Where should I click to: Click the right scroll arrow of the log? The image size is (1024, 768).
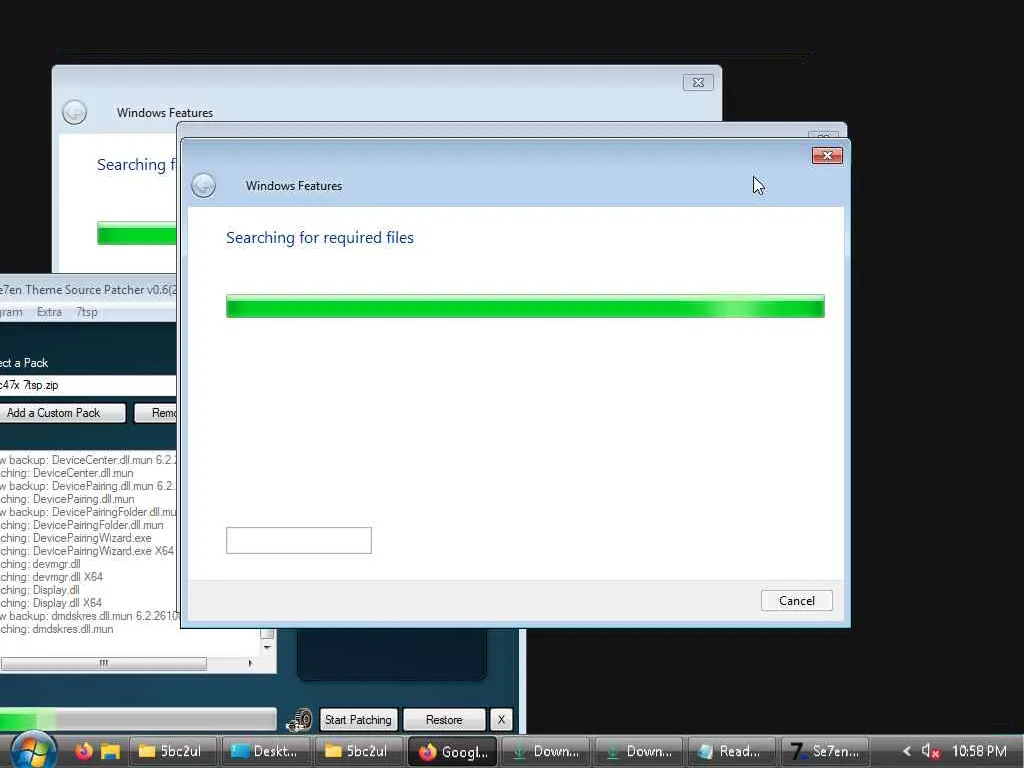250,664
